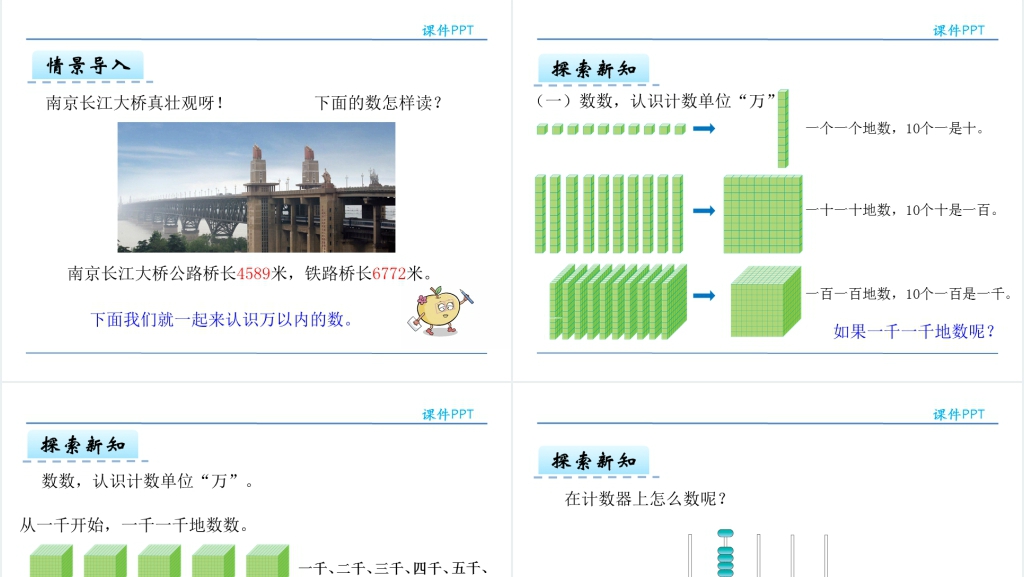Viewport: 1024px width, 577px height.
Task: Click the text '从一千开始,一千一千地数数。'
Action: tap(135, 525)
